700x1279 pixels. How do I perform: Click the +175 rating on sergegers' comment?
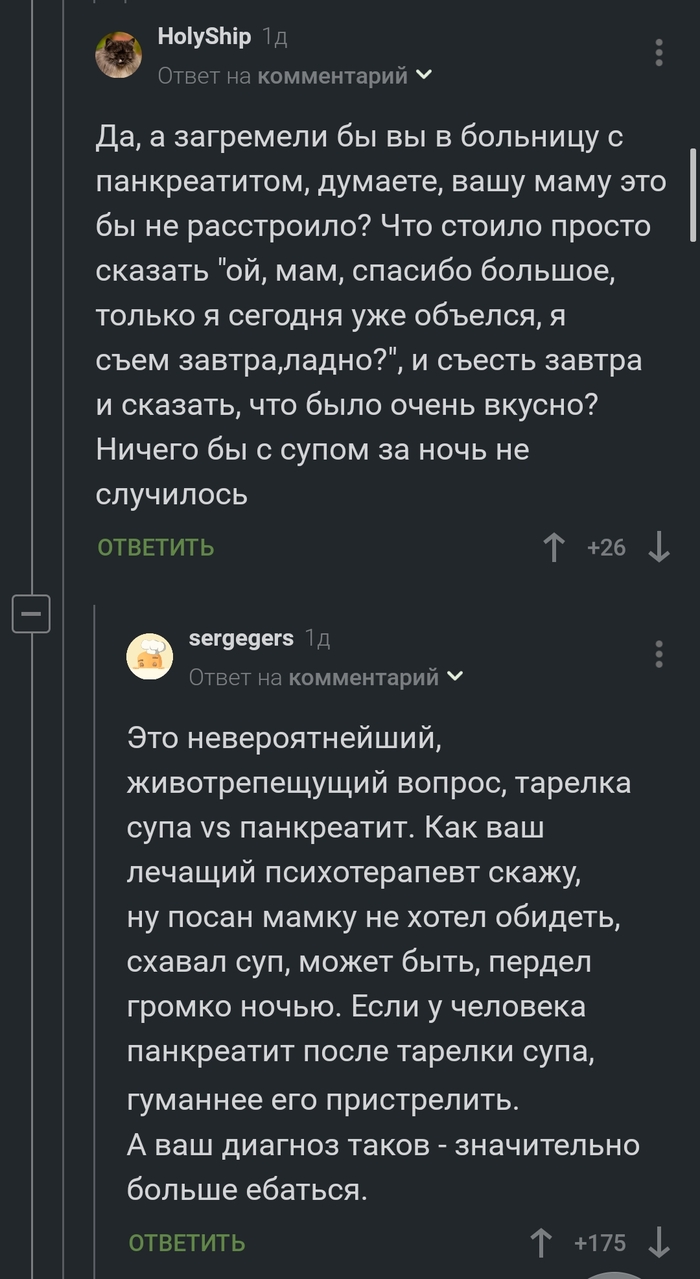600,1243
